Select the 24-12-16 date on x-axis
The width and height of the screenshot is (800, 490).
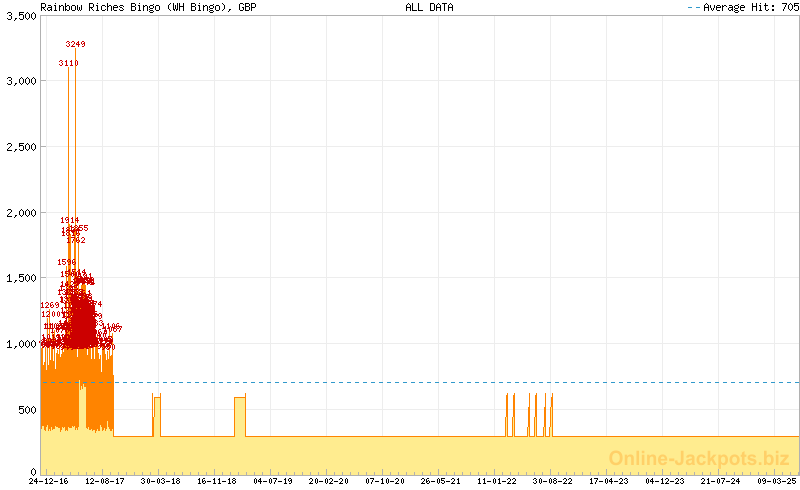click(x=48, y=481)
